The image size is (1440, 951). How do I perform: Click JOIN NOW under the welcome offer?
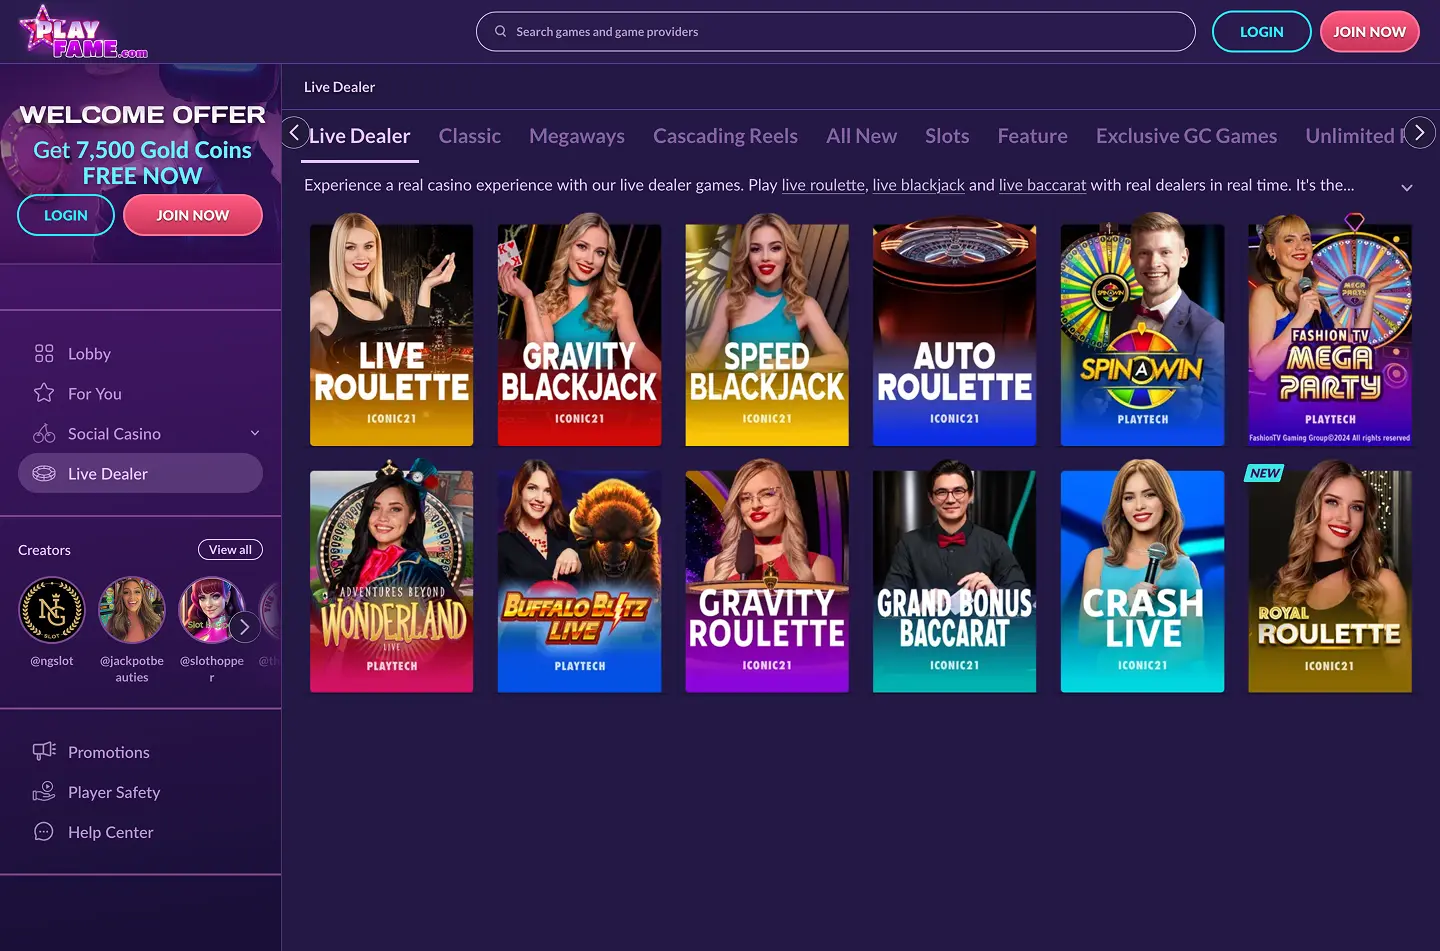[193, 215]
